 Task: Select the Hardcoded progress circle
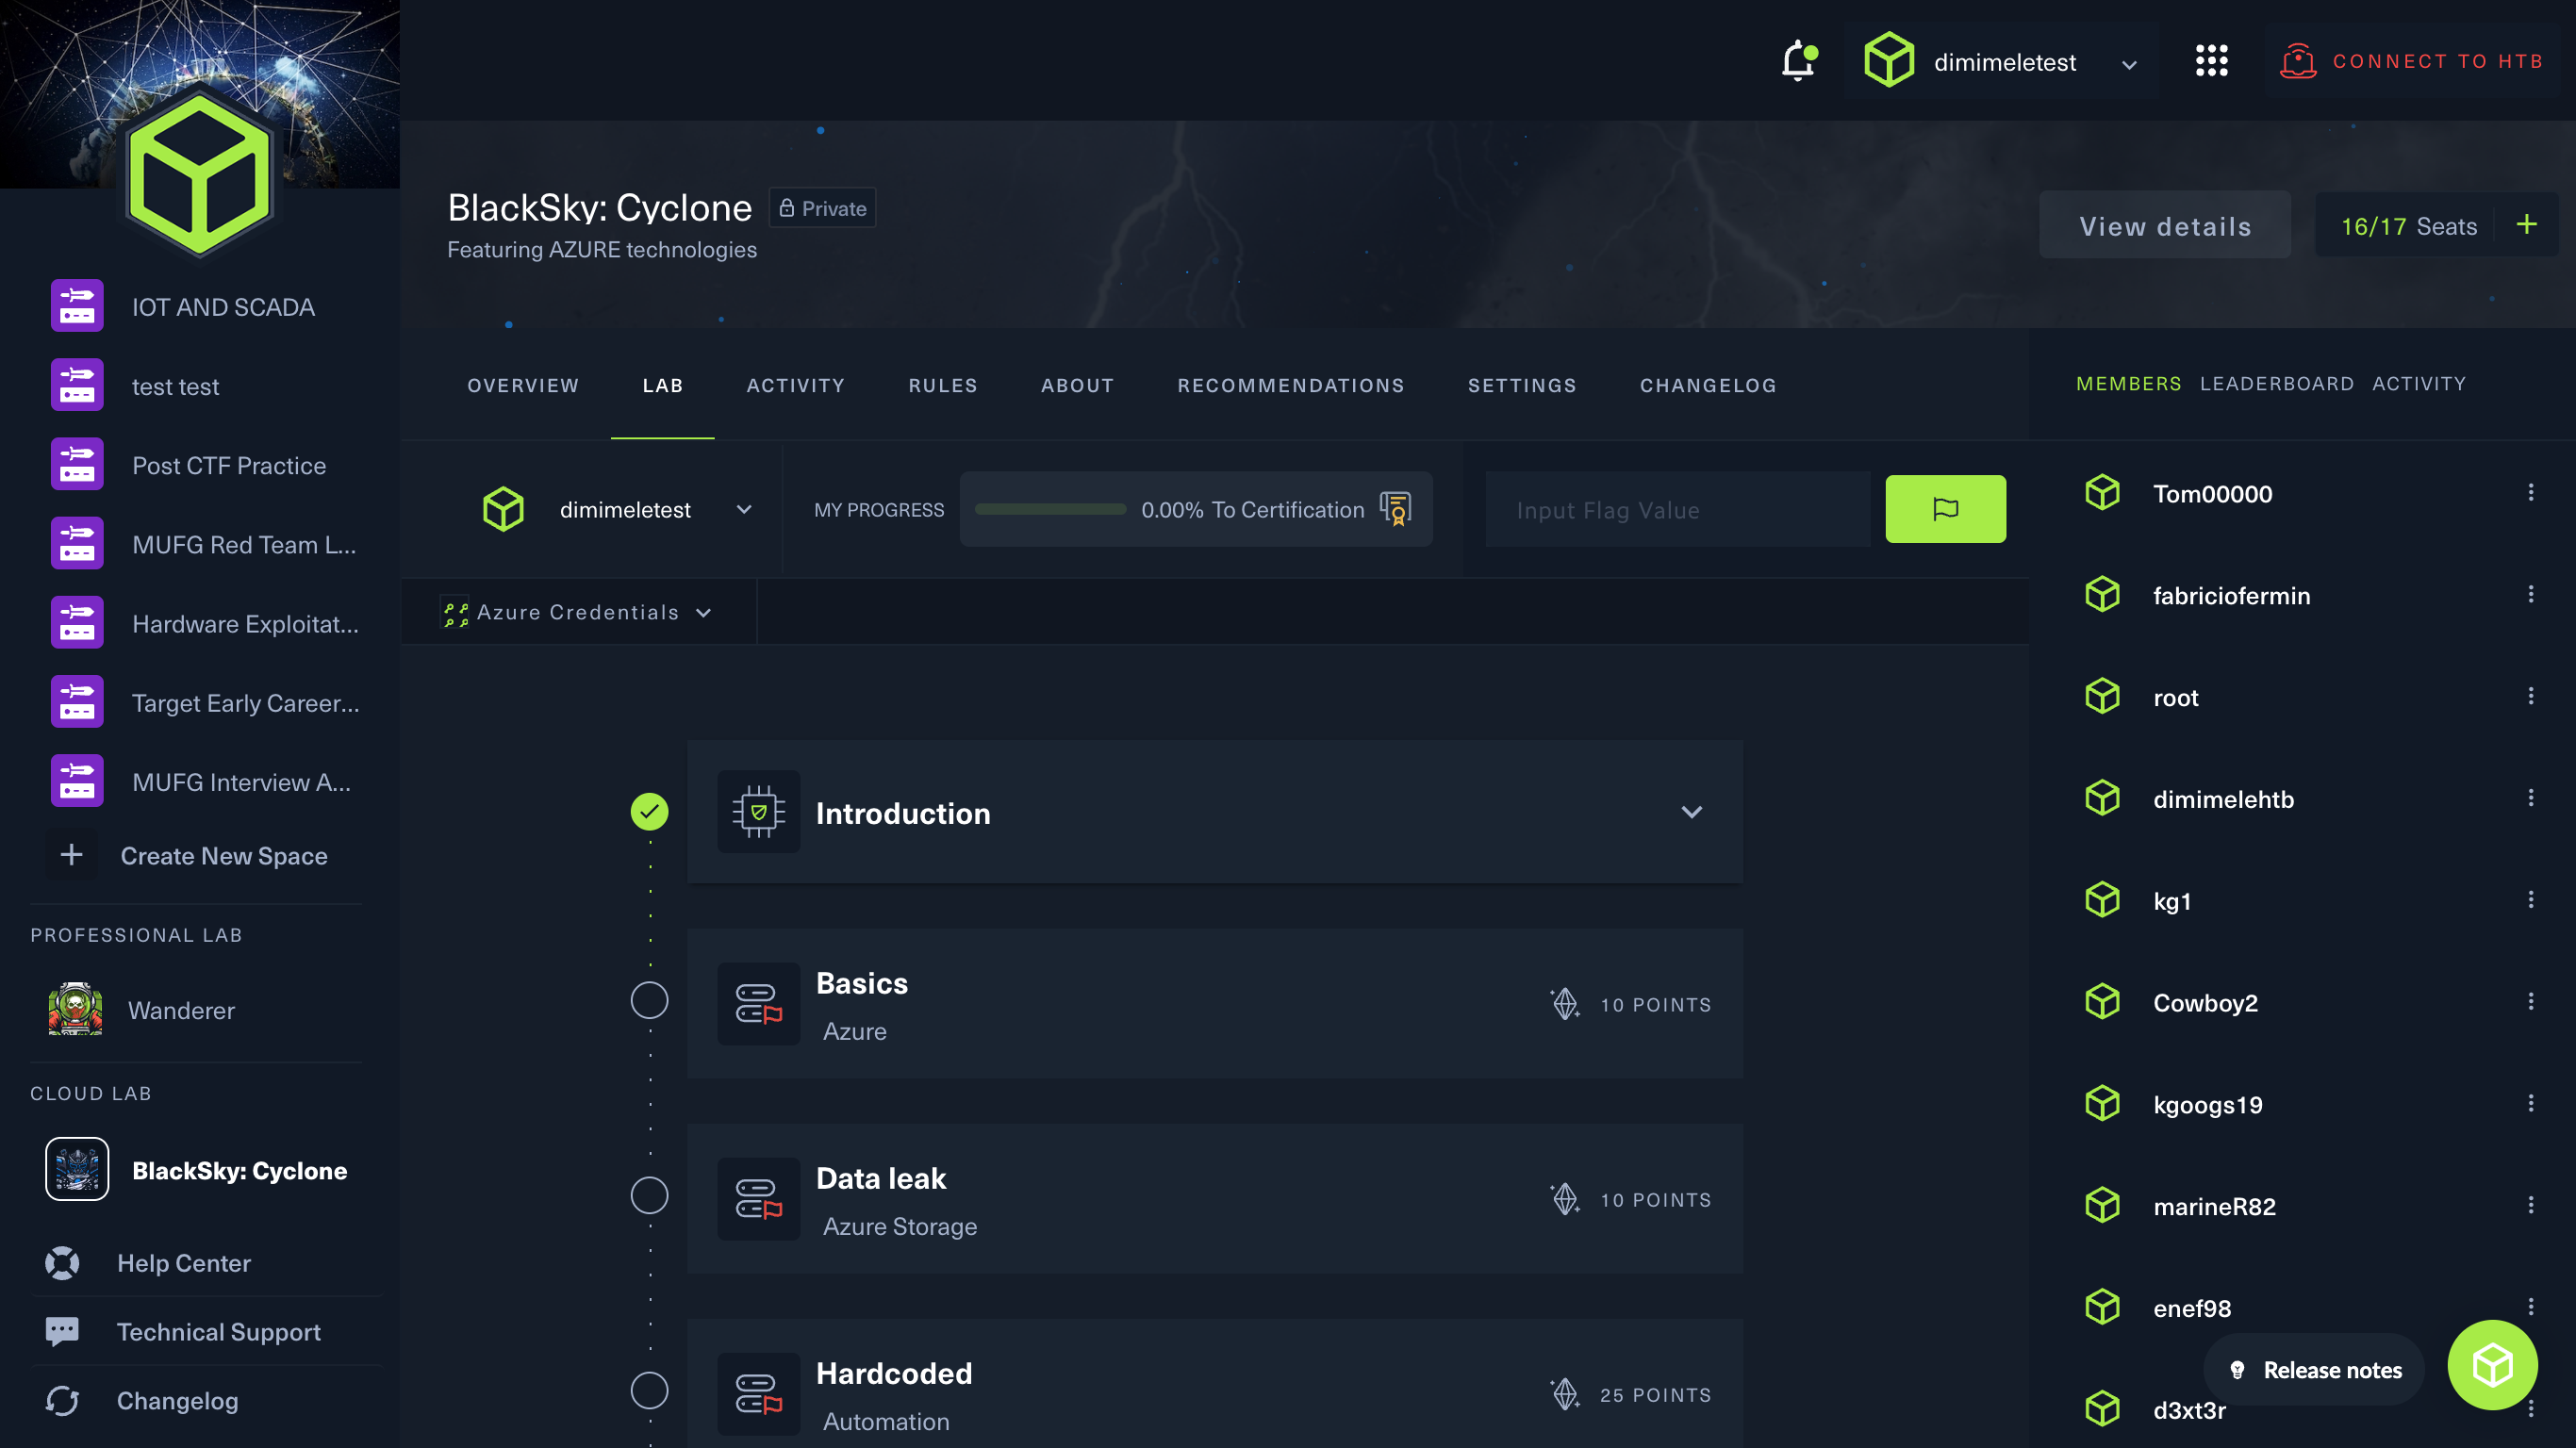[649, 1390]
